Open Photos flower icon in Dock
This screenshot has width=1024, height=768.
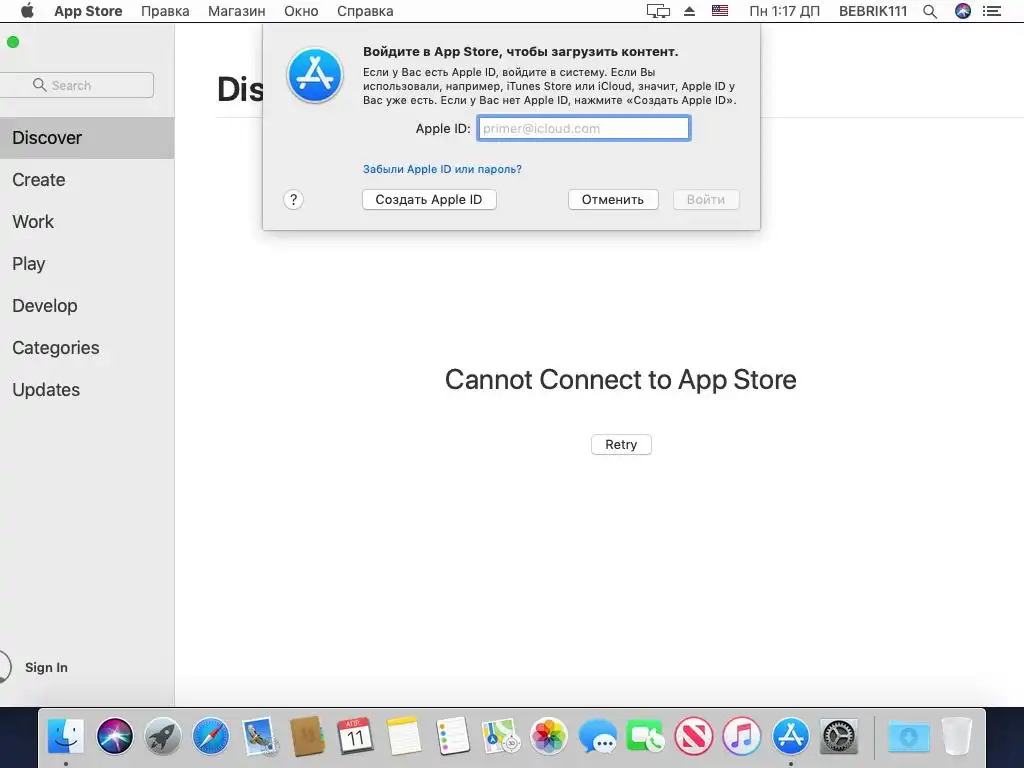coord(549,736)
